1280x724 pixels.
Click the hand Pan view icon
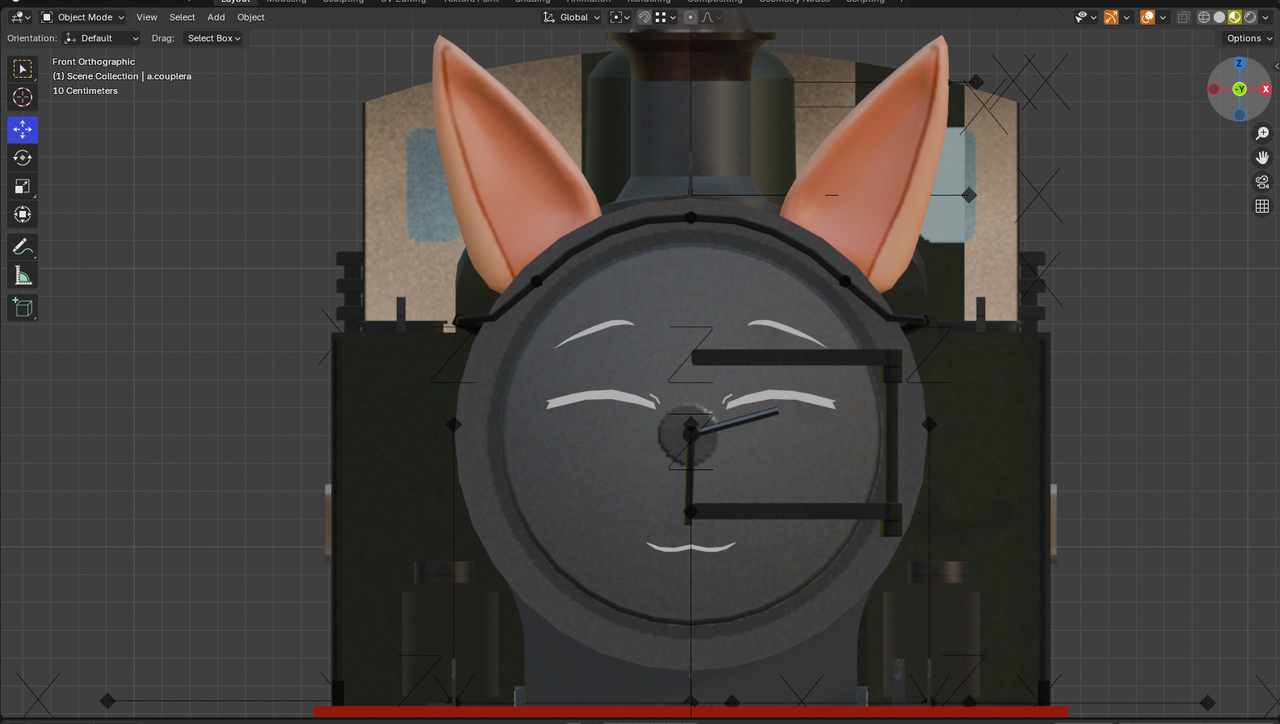(x=1262, y=157)
